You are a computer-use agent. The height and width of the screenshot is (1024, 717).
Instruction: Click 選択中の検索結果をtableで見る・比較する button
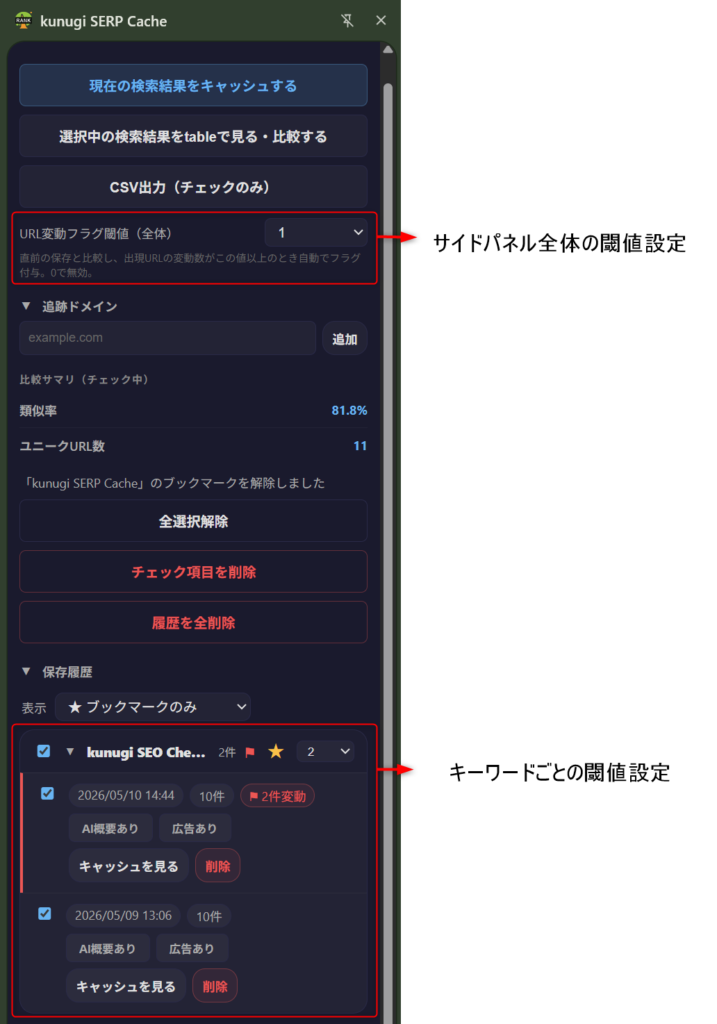[x=193, y=136]
